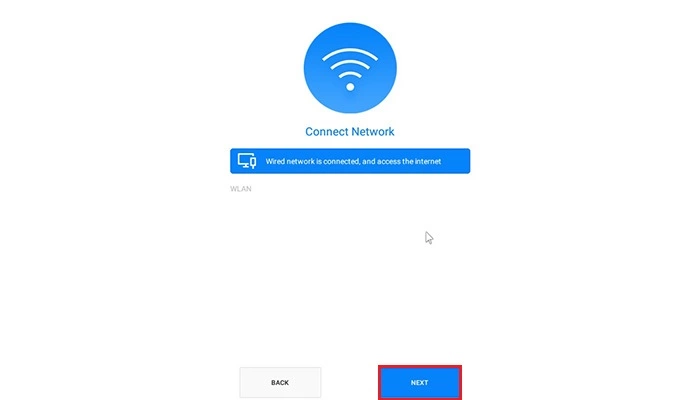
Task: Click the WLAN section label
Action: coord(241,189)
